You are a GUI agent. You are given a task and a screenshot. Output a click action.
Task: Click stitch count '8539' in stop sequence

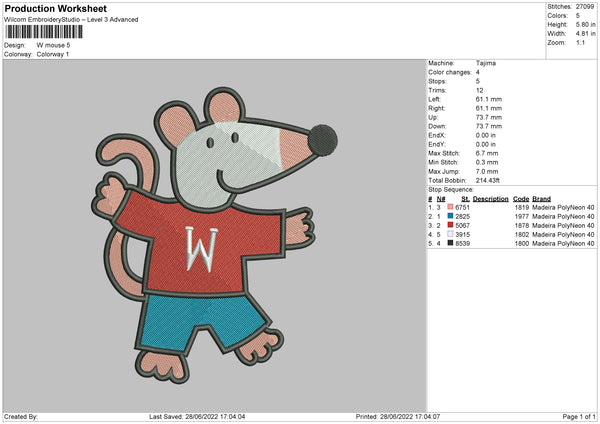click(x=462, y=243)
